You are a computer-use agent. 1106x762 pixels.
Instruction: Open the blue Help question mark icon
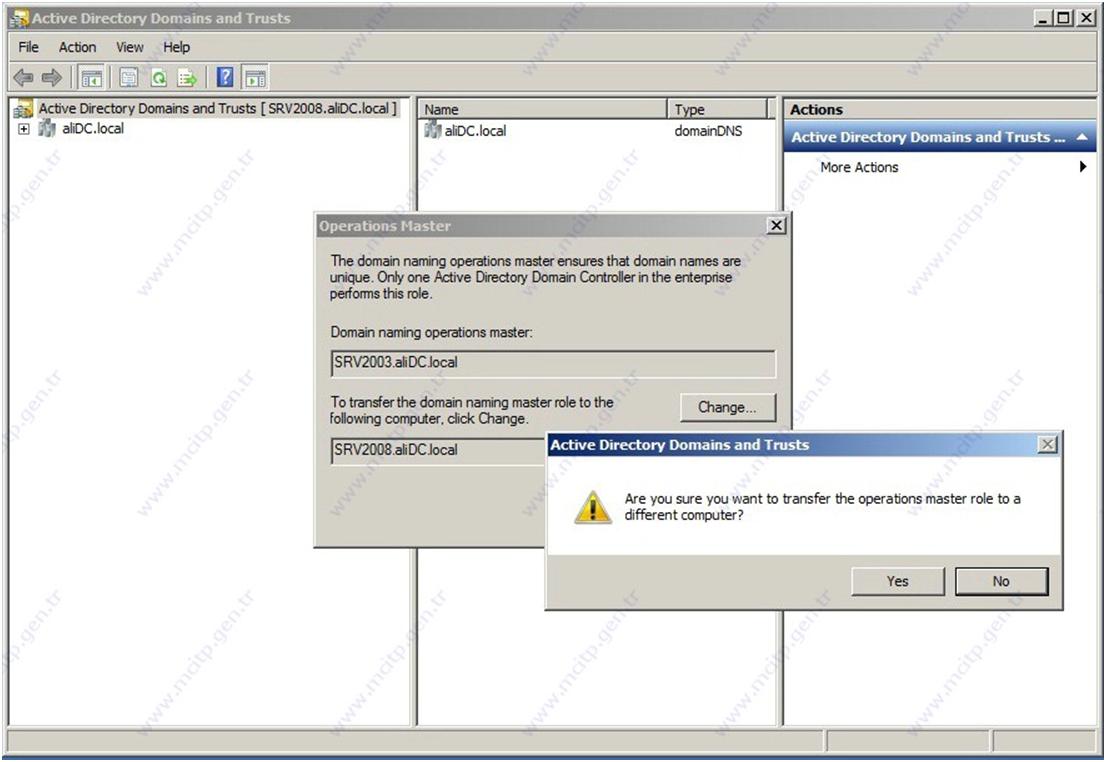pos(225,77)
